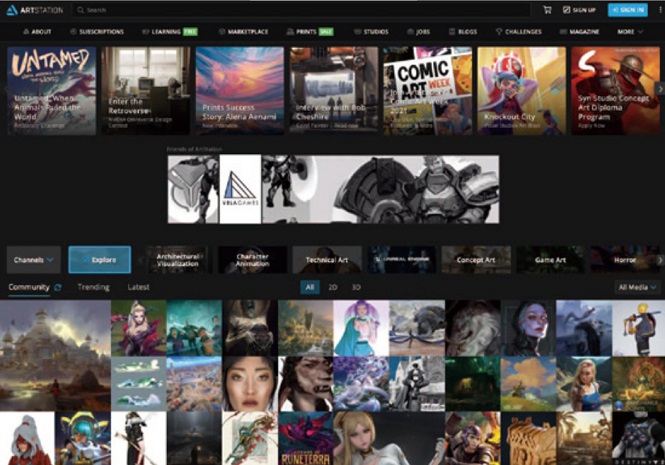This screenshot has width=665, height=465.
Task: Select the Game Art channel
Action: coord(550,260)
